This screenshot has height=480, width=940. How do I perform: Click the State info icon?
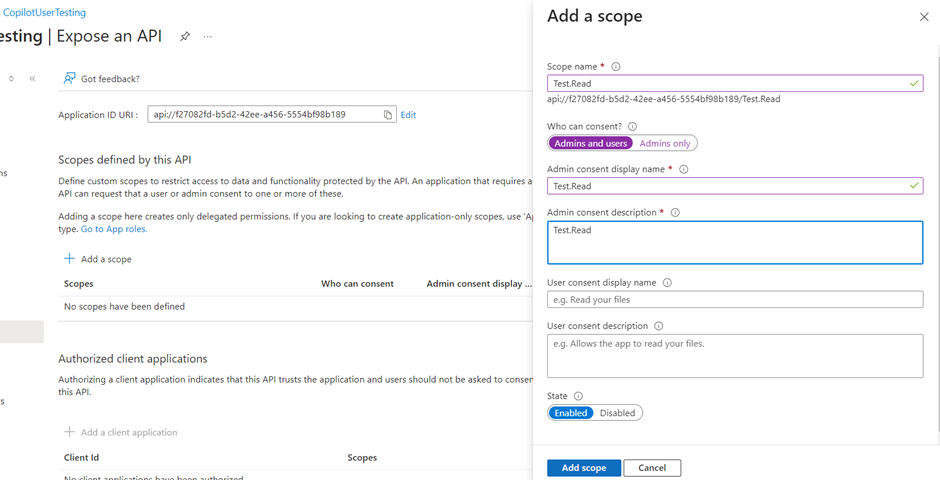pos(578,397)
